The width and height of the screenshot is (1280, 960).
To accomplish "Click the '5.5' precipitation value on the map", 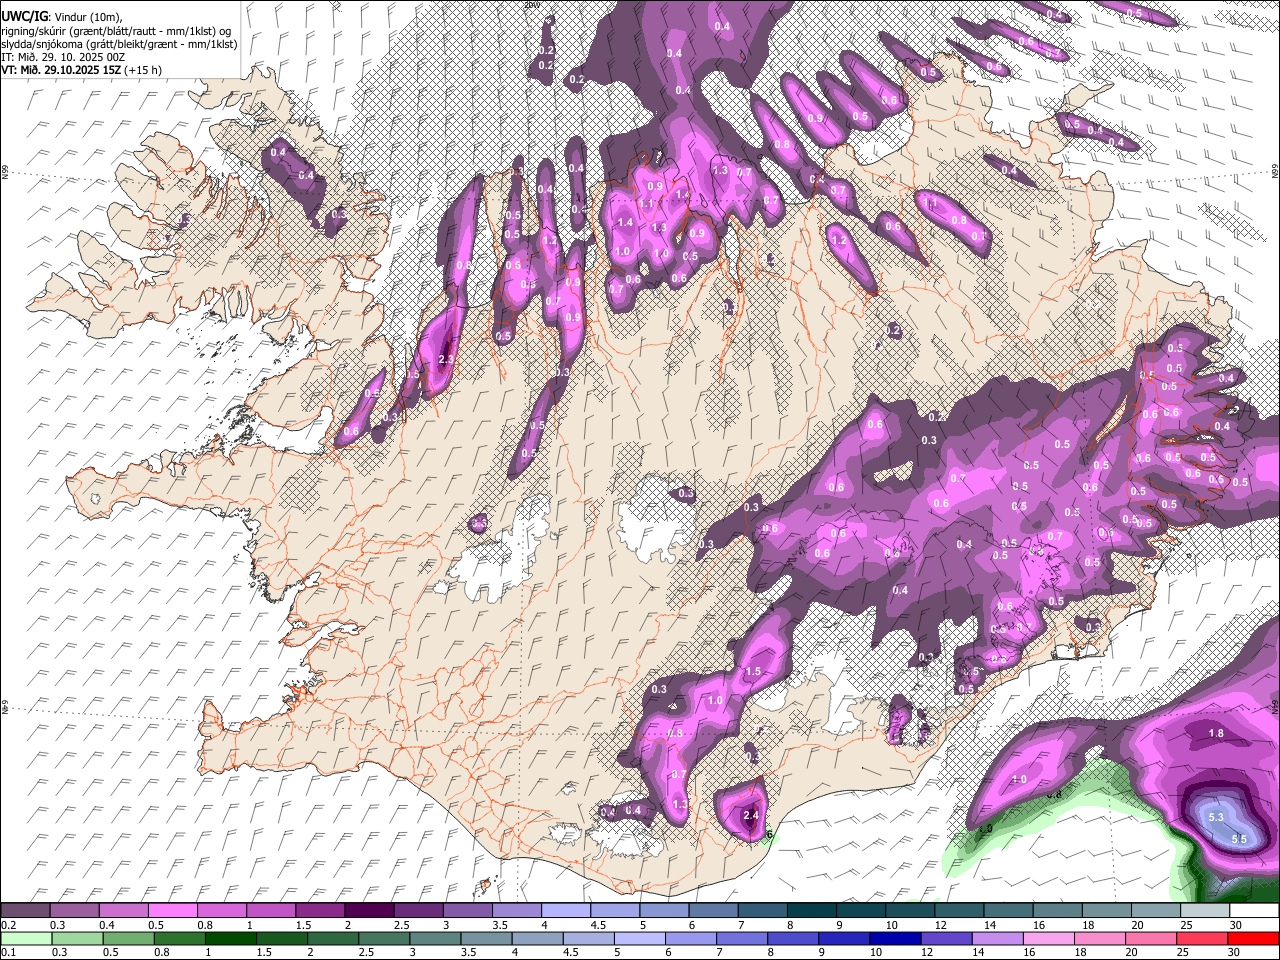I will click(1238, 839).
